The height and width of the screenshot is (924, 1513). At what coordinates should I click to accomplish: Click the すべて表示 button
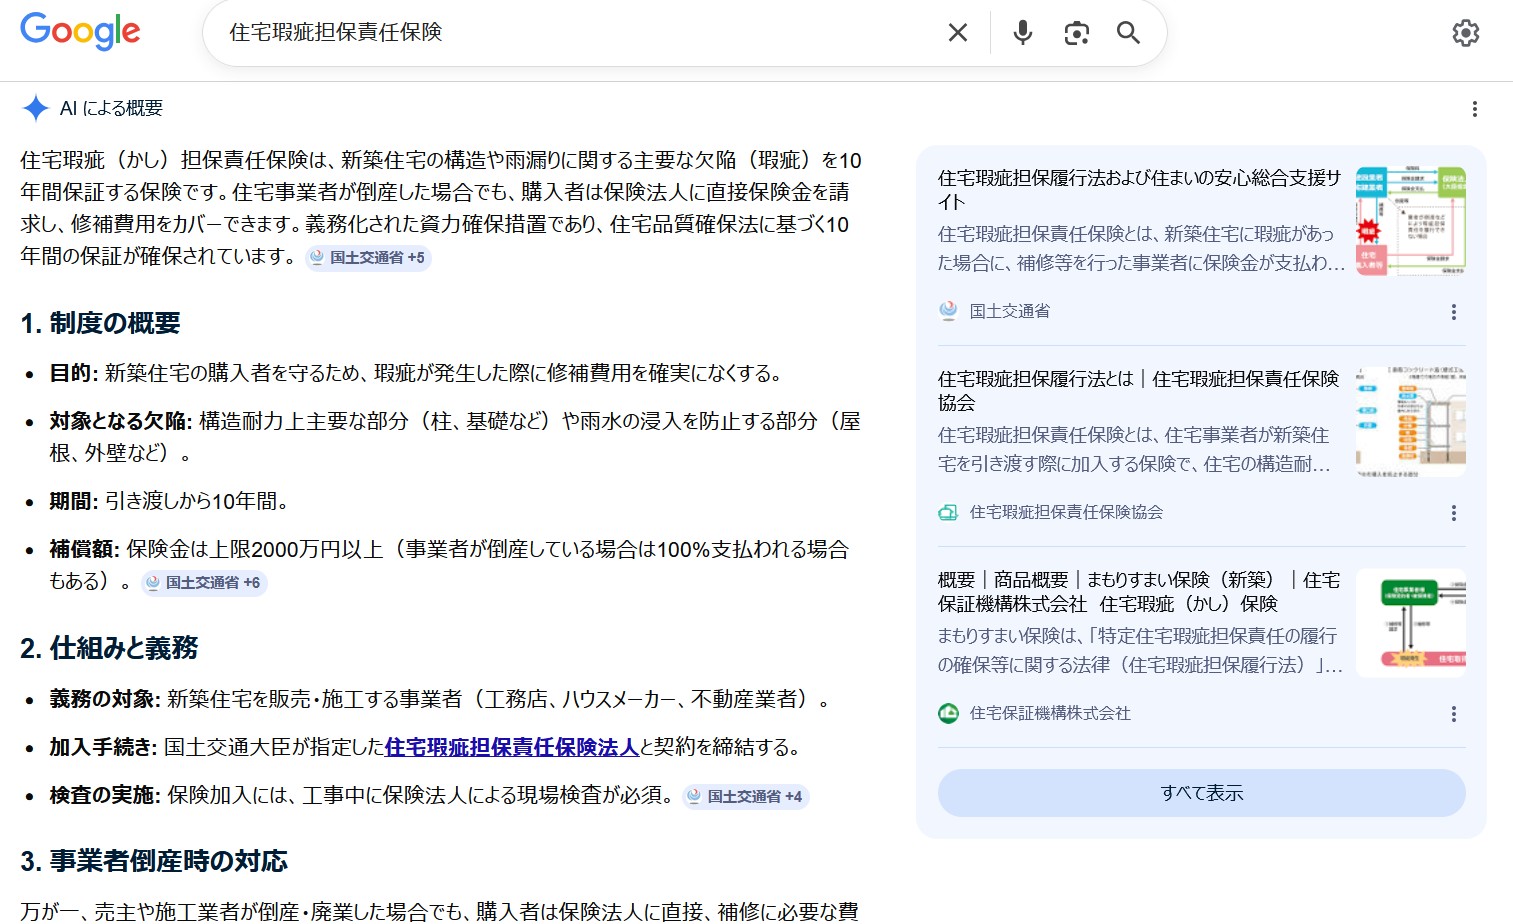click(x=1201, y=793)
